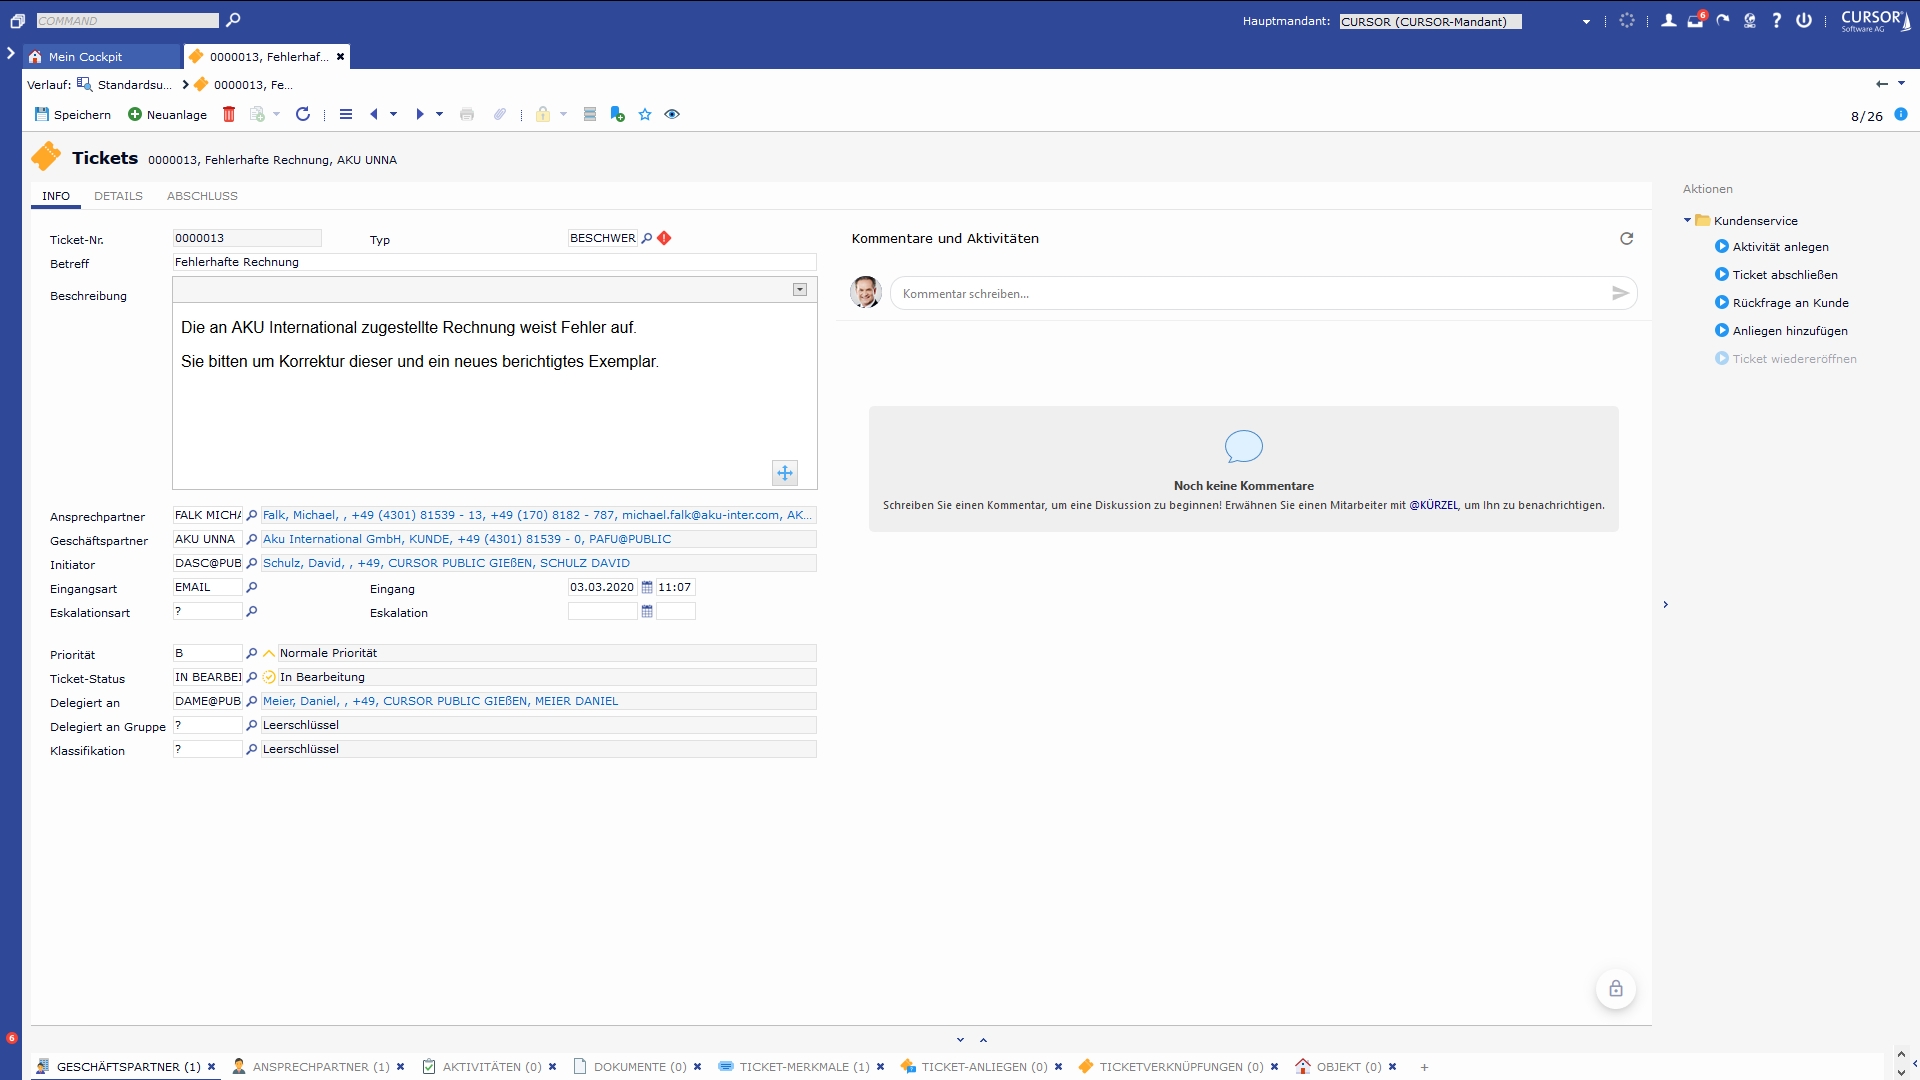
Task: Click the refresh icon in toolbar
Action: point(303,114)
